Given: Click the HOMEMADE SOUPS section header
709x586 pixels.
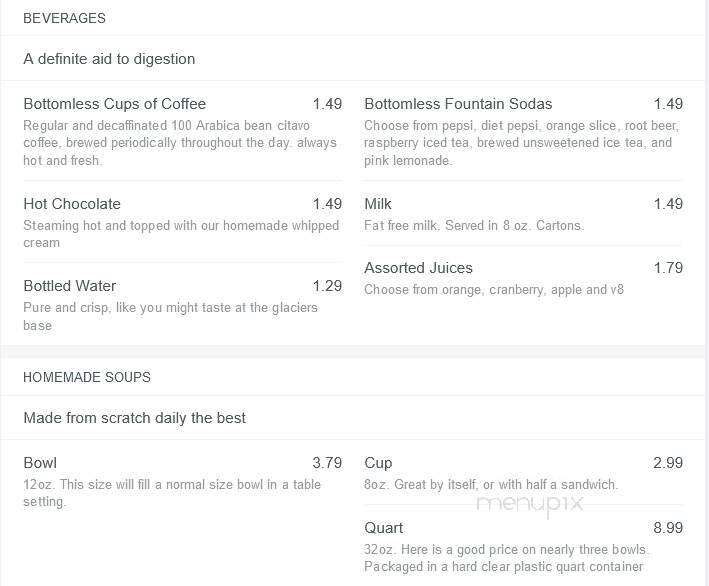Looking at the screenshot, I should [87, 377].
